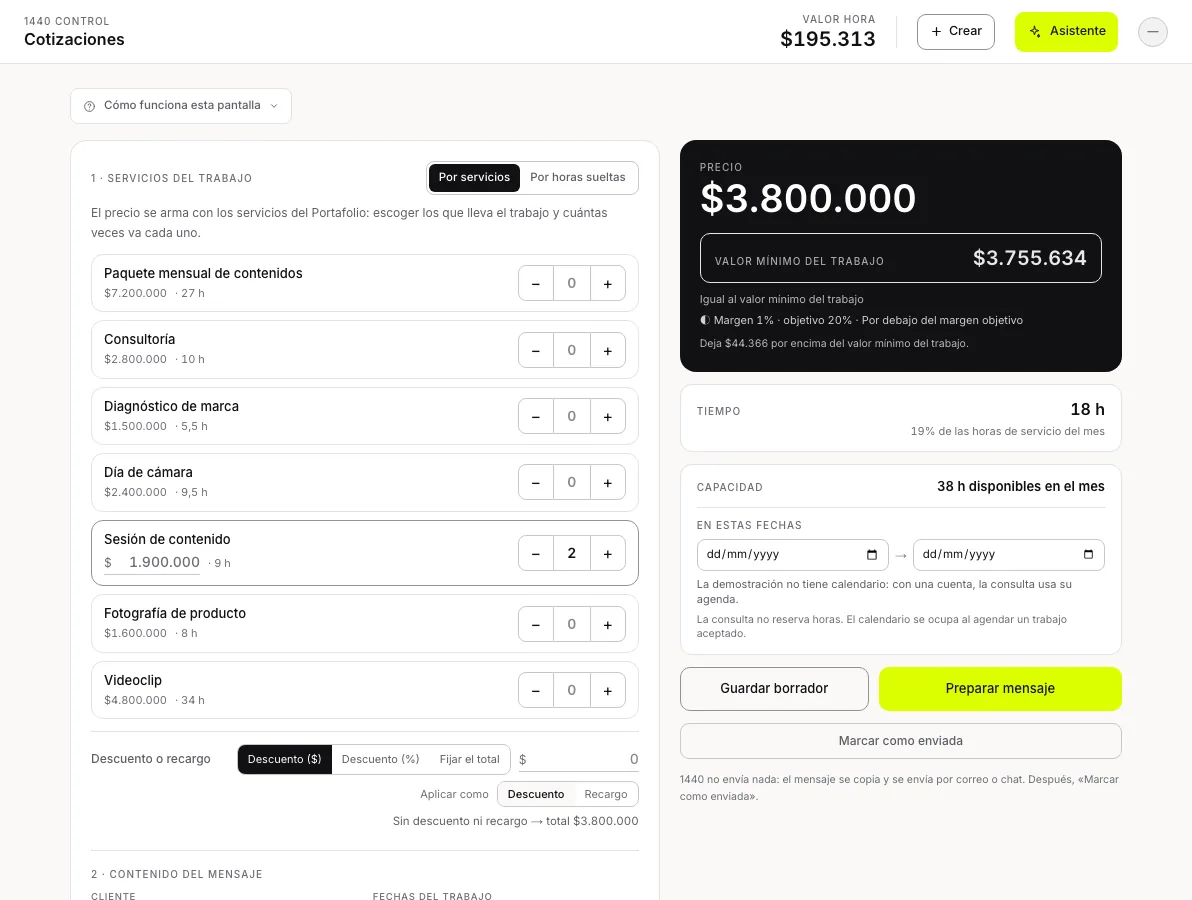
Task: Select Por servicios mode
Action: 474,177
